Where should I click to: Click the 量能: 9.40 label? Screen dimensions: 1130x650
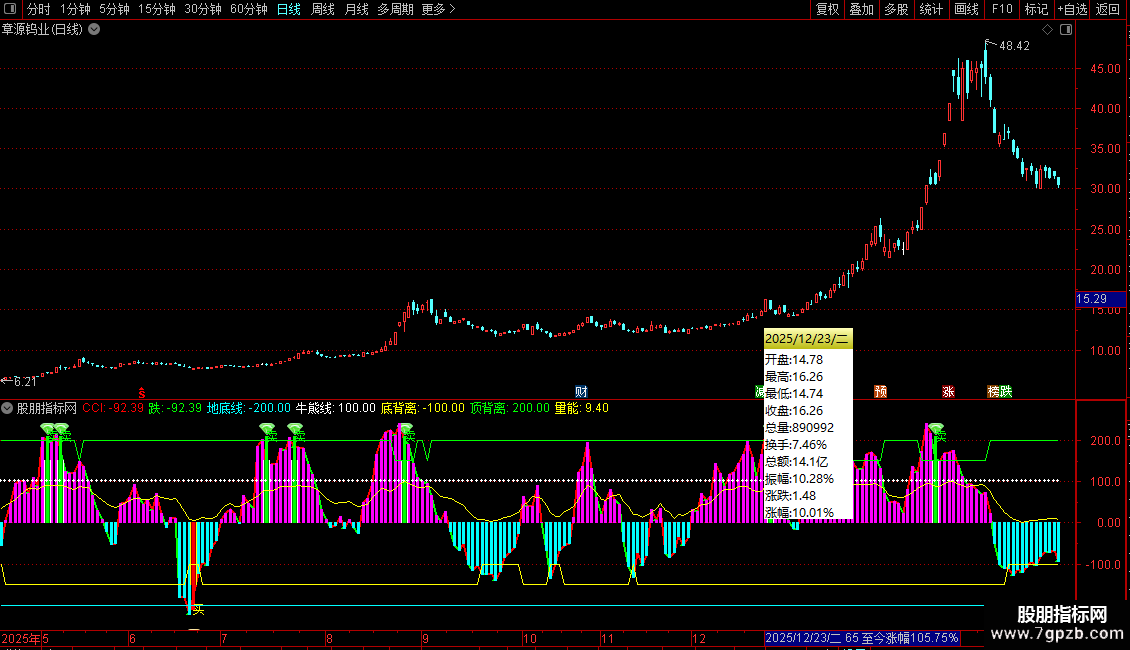(582, 408)
